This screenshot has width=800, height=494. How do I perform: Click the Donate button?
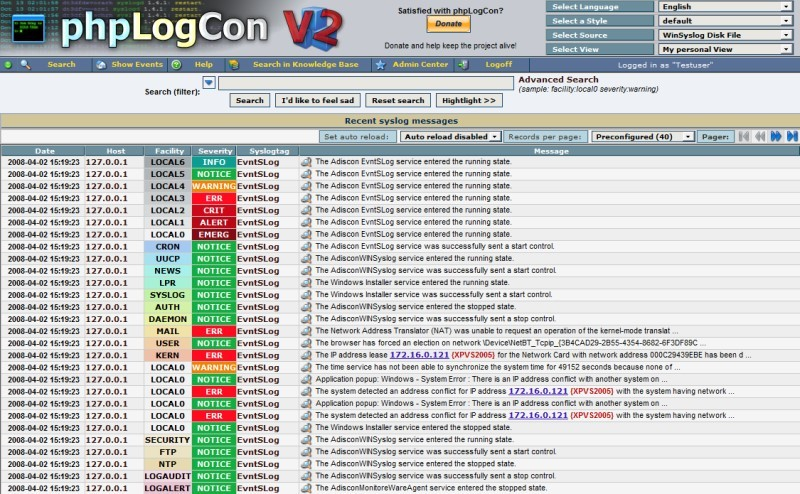(448, 24)
